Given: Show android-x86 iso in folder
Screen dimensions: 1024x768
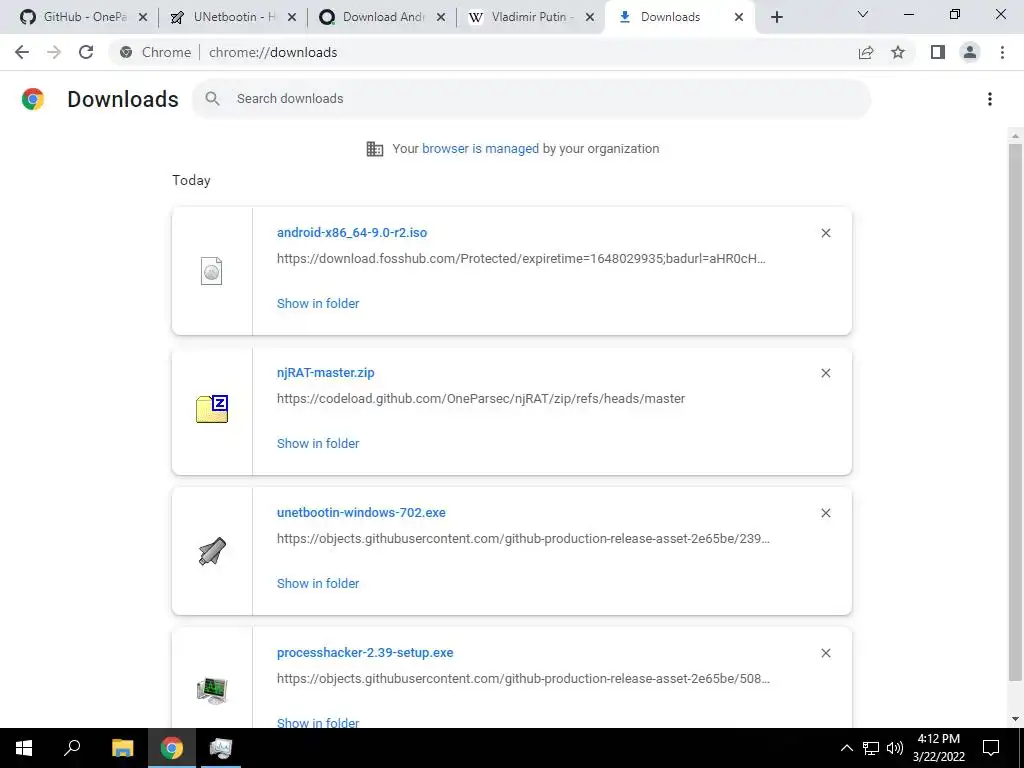Looking at the screenshot, I should [x=317, y=303].
